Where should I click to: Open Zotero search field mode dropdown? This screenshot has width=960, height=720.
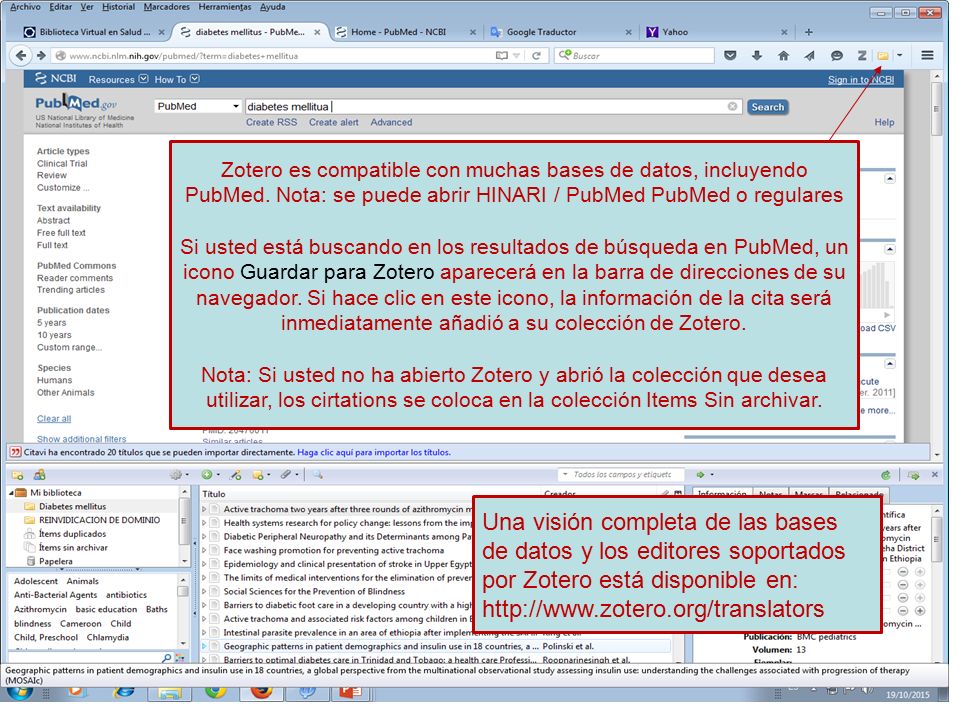point(565,475)
